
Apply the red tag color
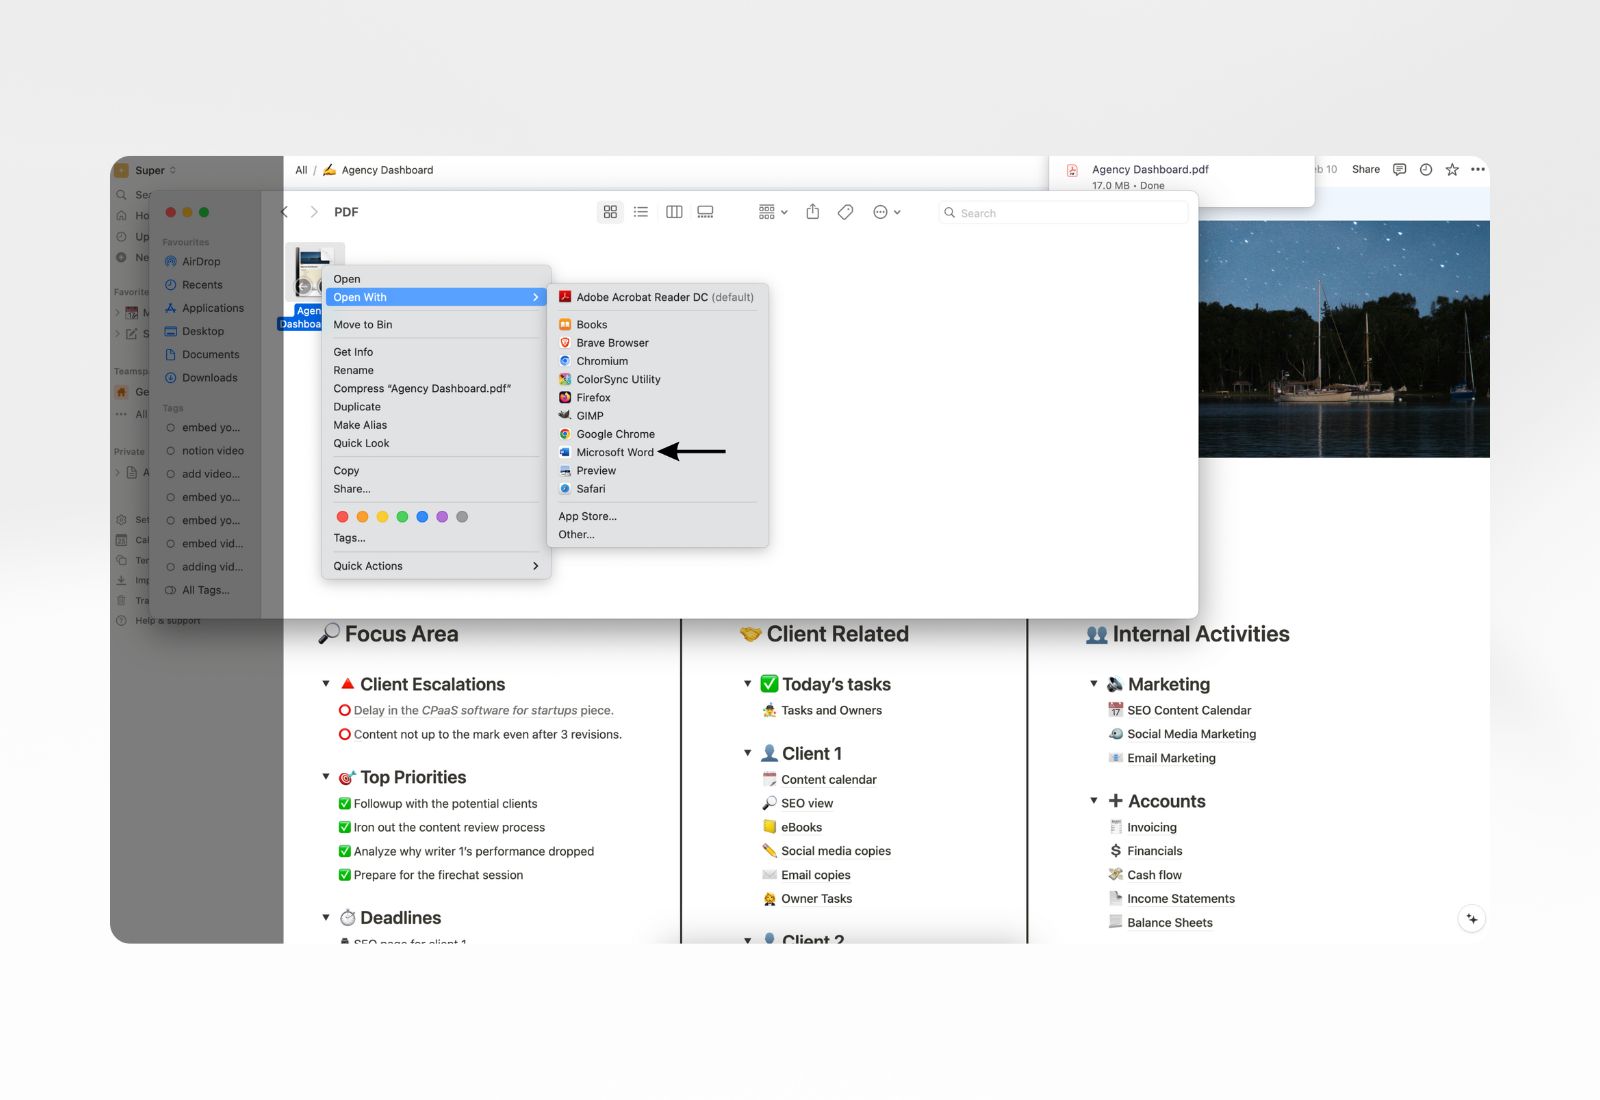342,517
